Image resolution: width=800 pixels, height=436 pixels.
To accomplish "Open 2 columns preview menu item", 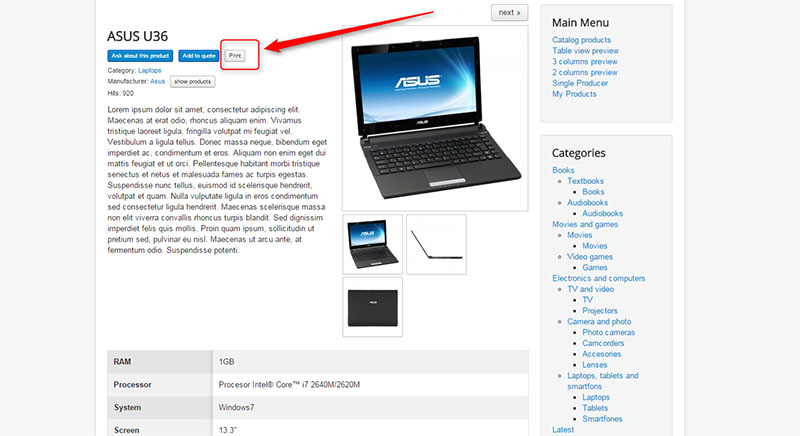I will click(585, 72).
